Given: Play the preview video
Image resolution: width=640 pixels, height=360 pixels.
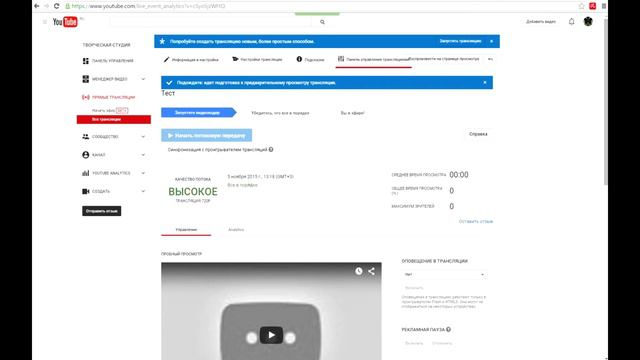Looking at the screenshot, I should [271, 335].
